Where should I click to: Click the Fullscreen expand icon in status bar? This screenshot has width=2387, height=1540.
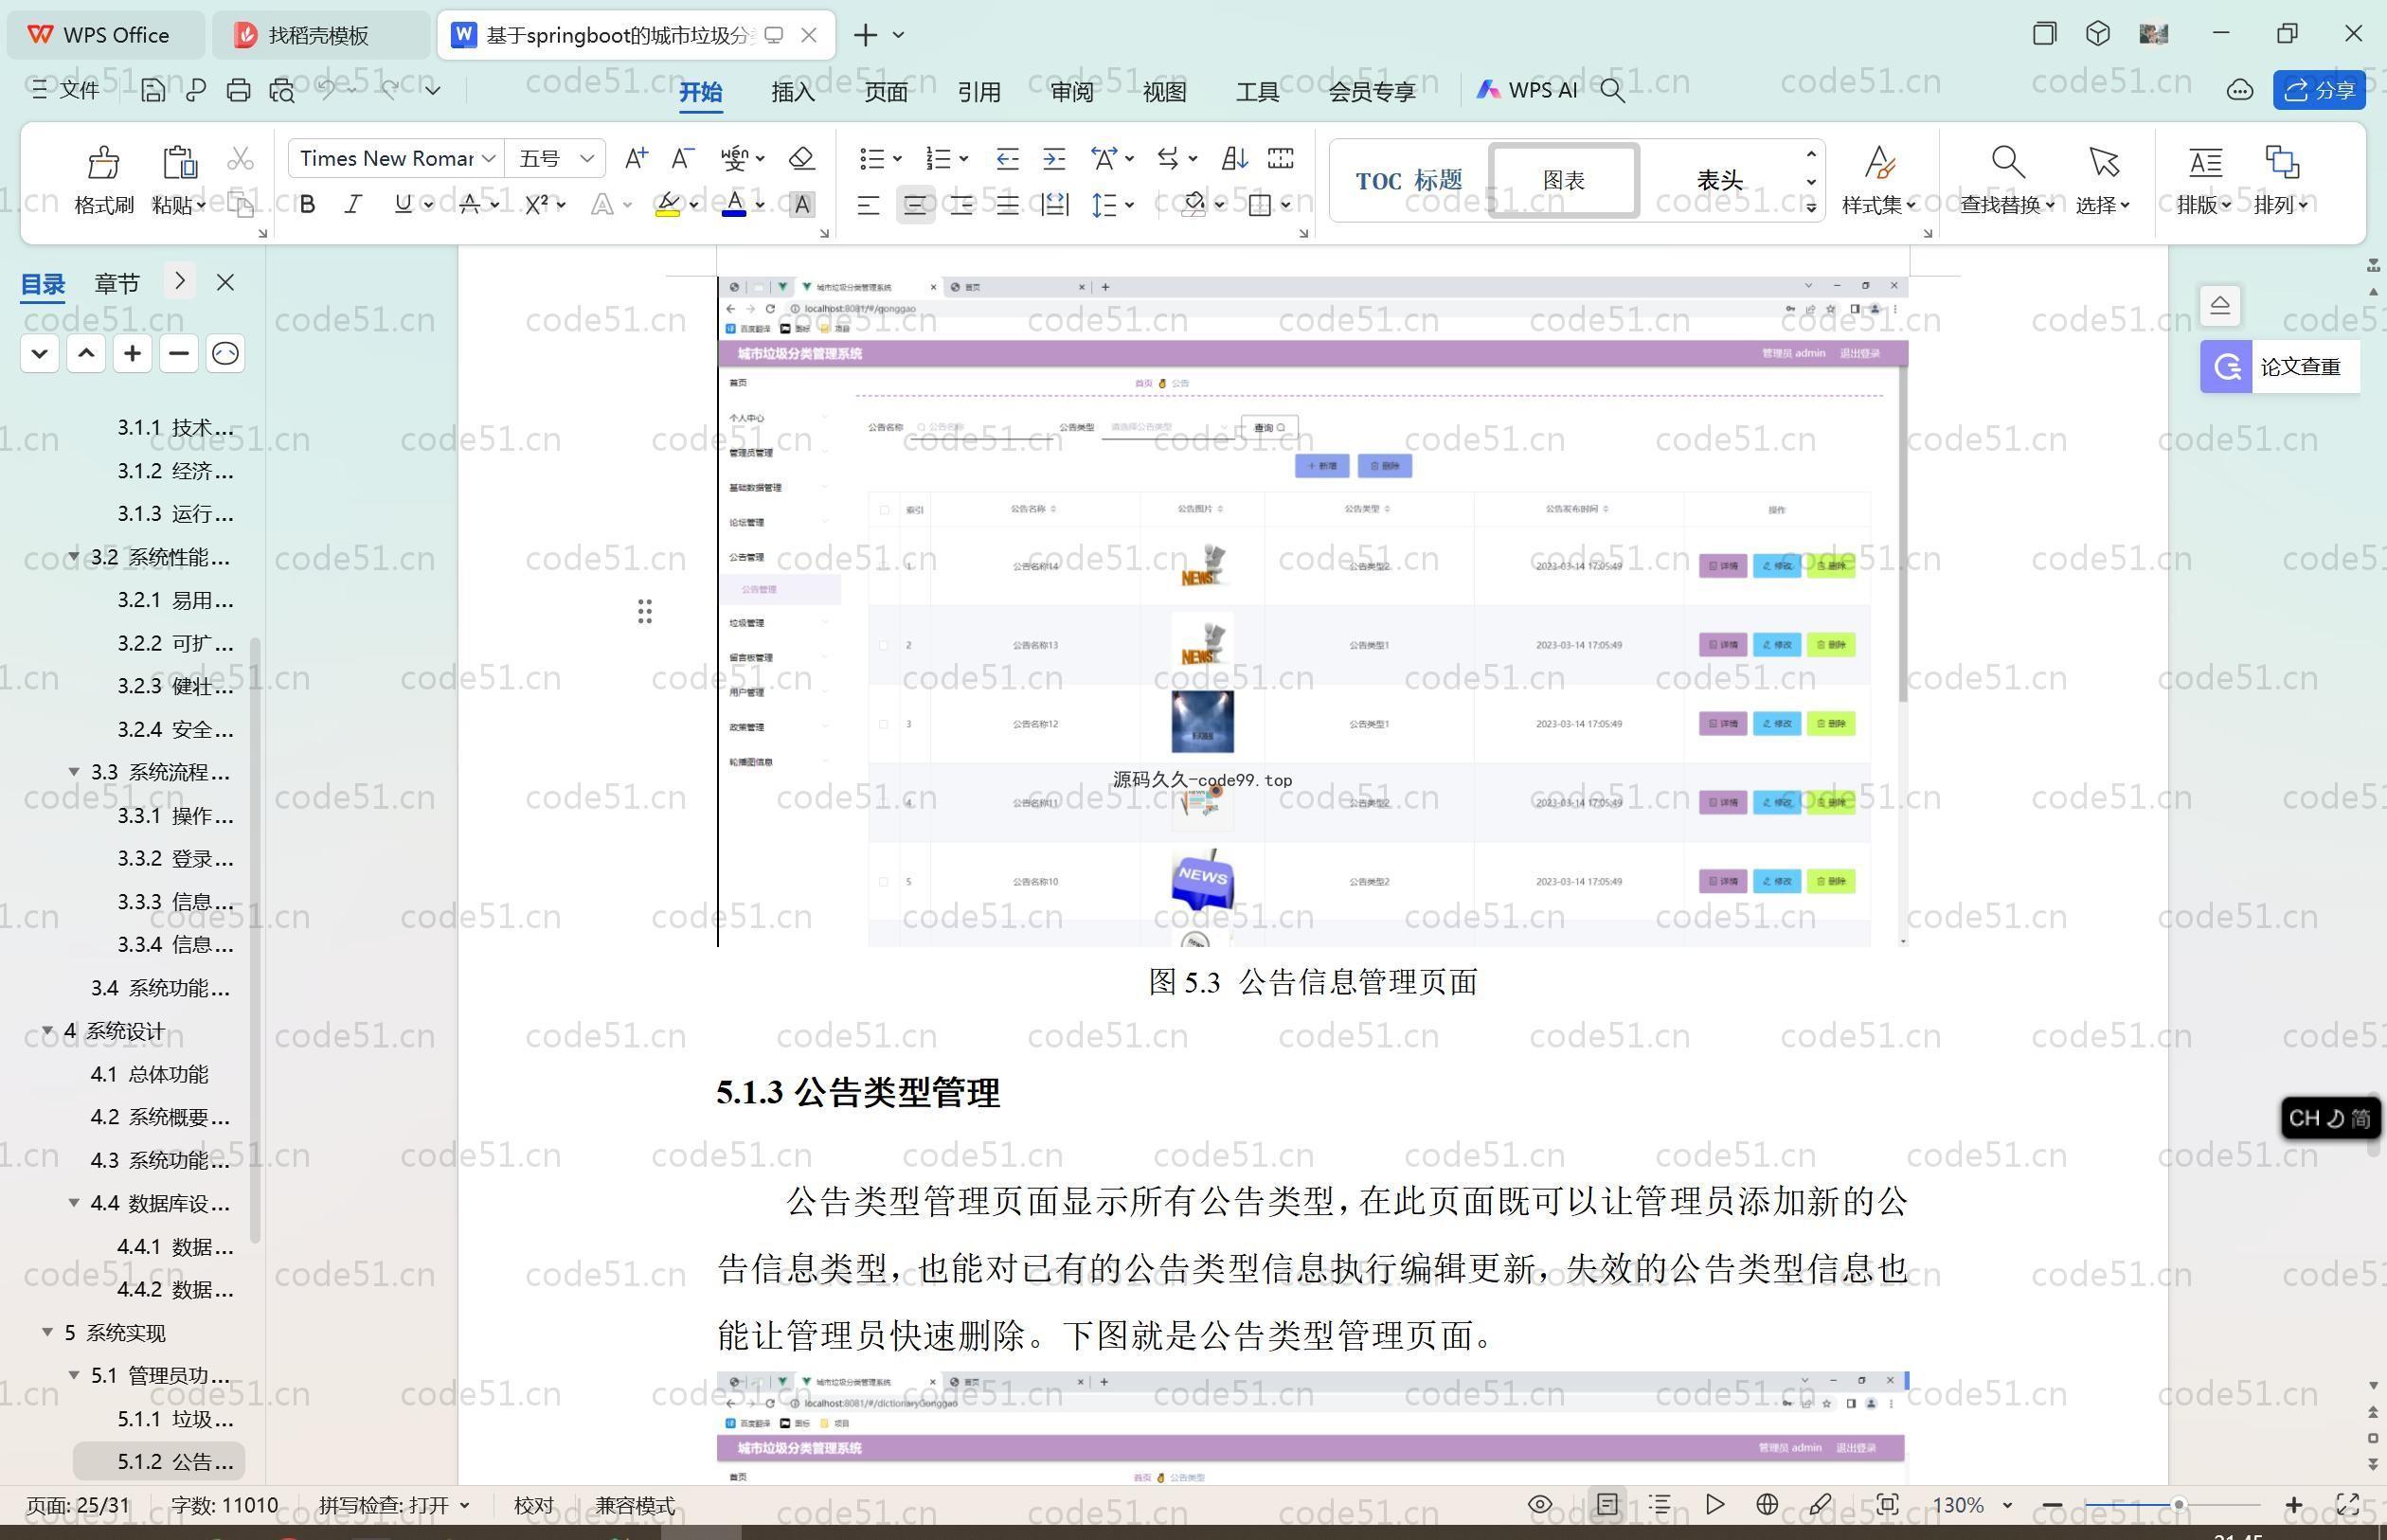point(2347,1504)
